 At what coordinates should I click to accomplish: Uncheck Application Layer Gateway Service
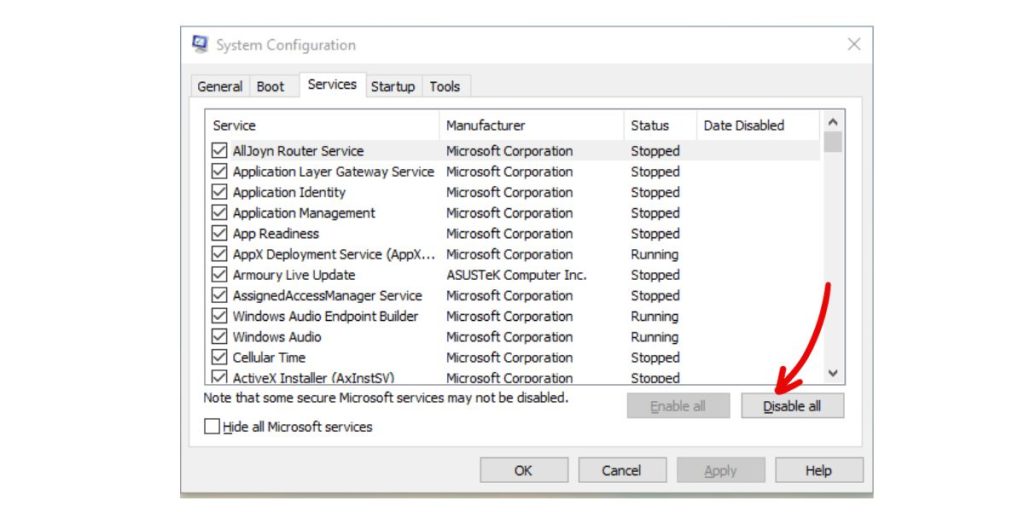coord(219,172)
